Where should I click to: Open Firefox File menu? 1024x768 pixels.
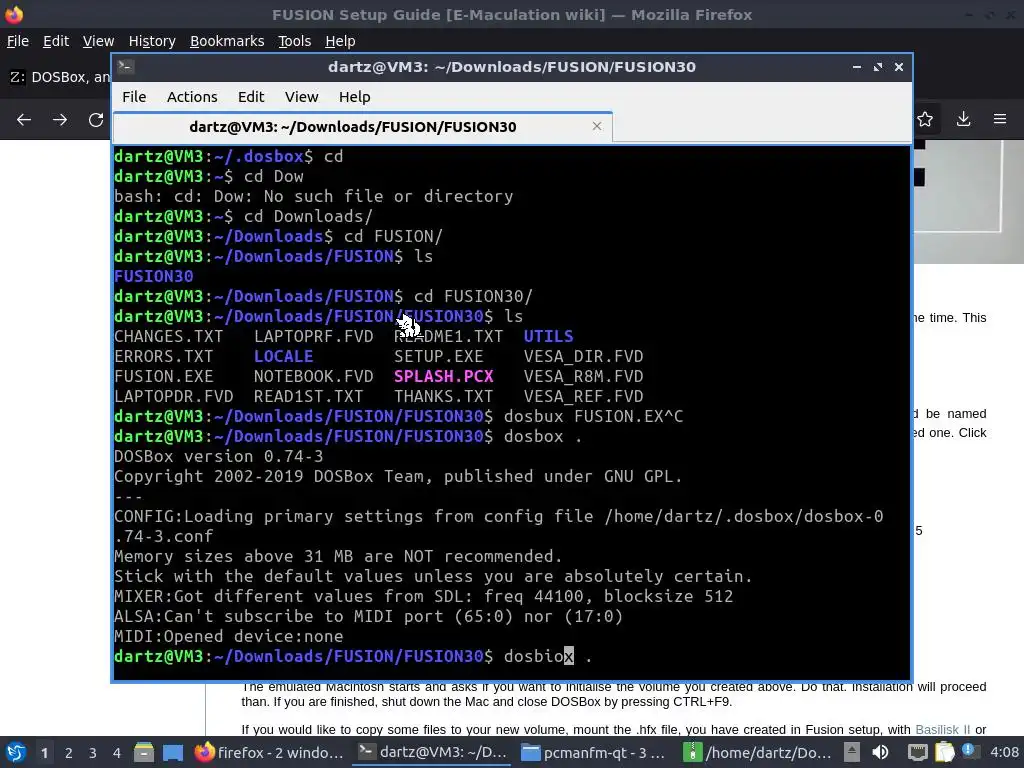(18, 41)
